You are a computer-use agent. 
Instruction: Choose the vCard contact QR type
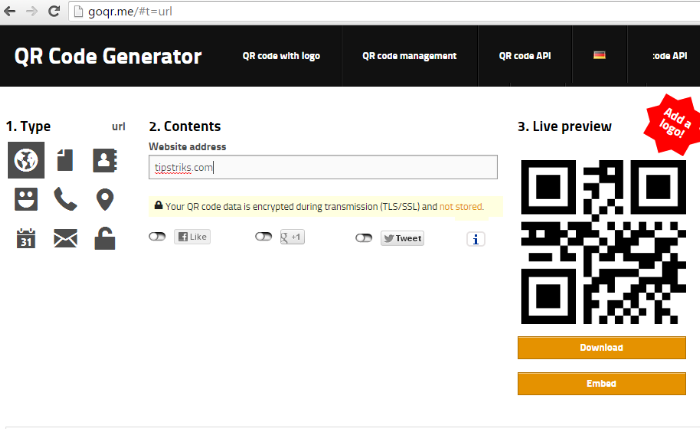point(104,160)
